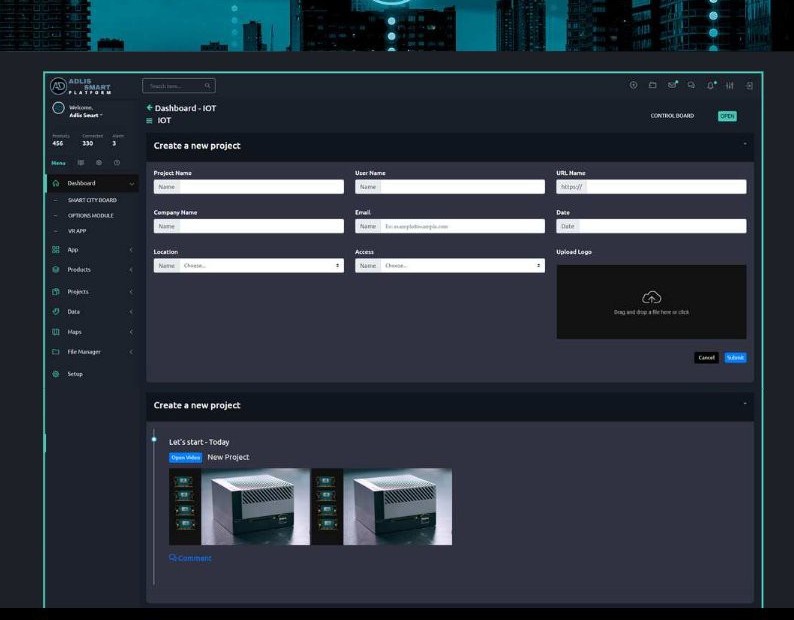Viewport: 794px width, 620px height.
Task: Open the second device image thumbnail
Action: tap(382, 507)
